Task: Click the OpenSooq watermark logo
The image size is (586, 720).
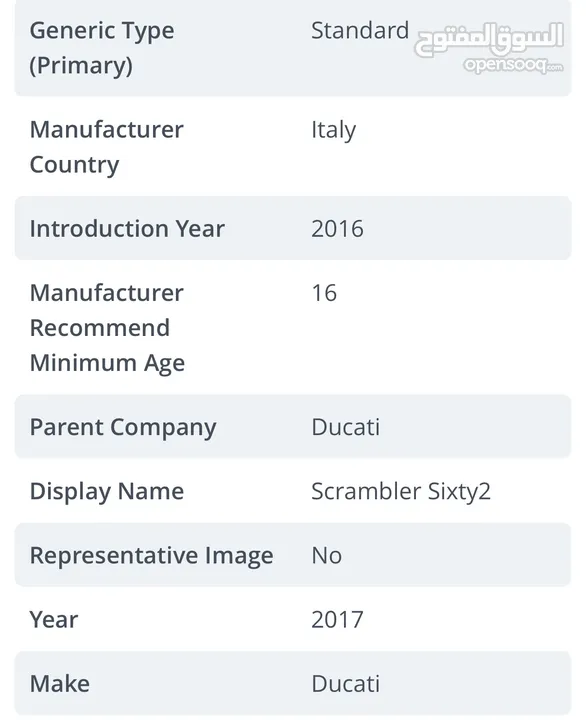Action: [x=489, y=47]
